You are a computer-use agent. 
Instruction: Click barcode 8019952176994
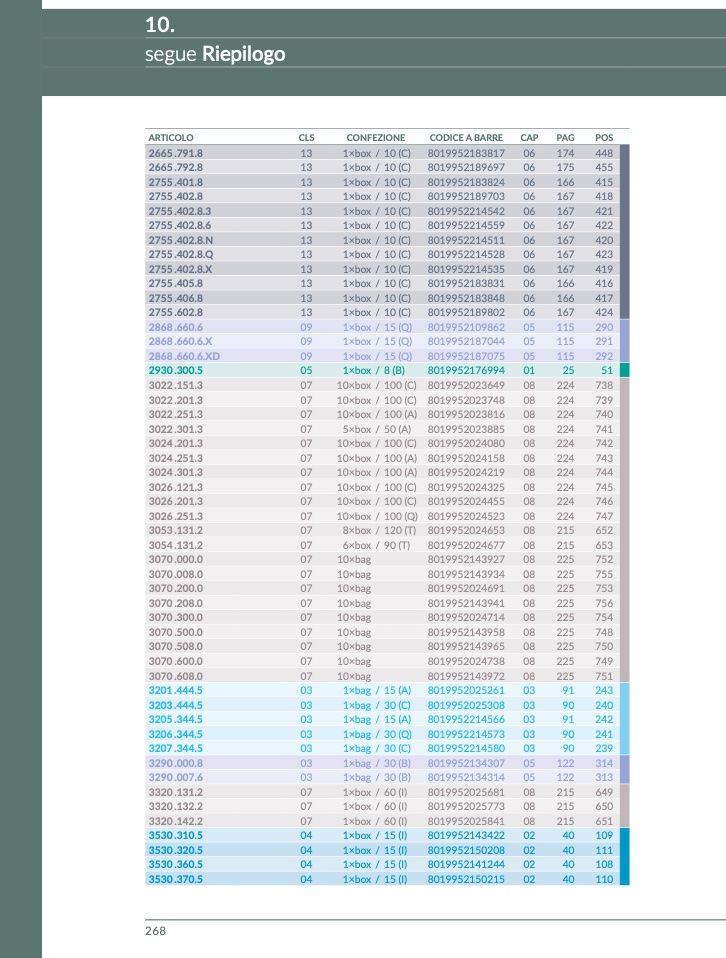[466, 370]
